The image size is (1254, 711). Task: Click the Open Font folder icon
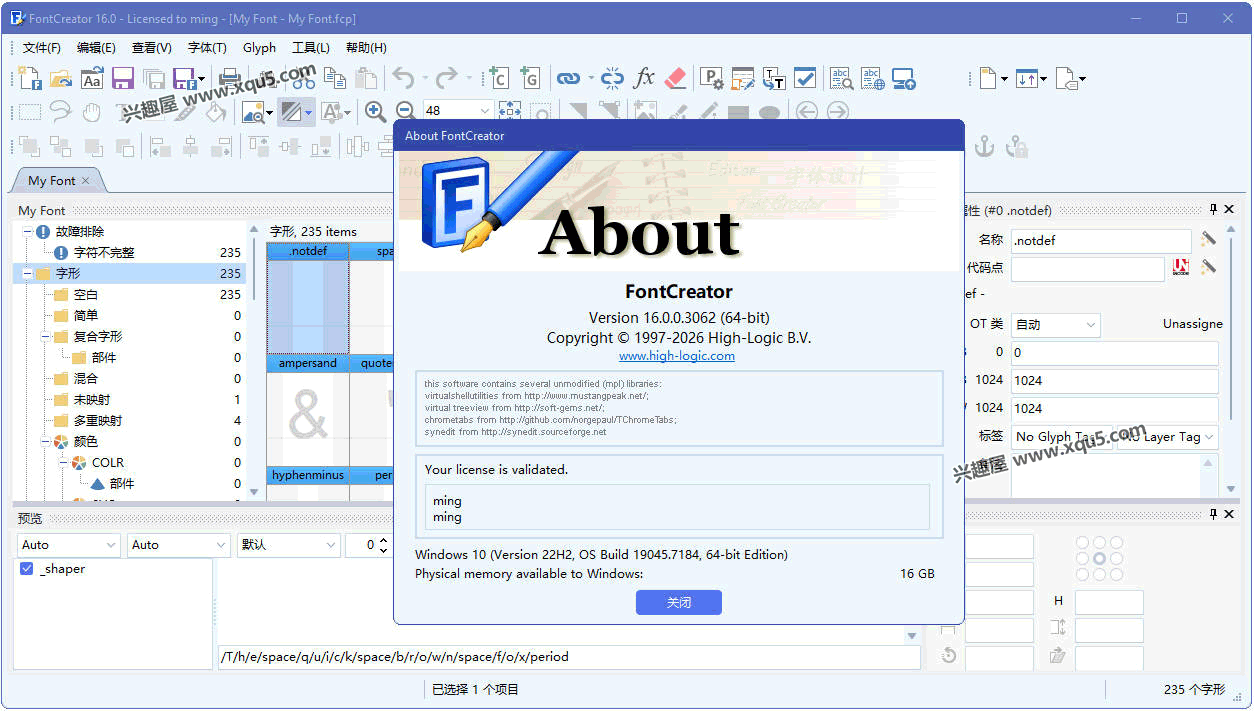pos(61,79)
